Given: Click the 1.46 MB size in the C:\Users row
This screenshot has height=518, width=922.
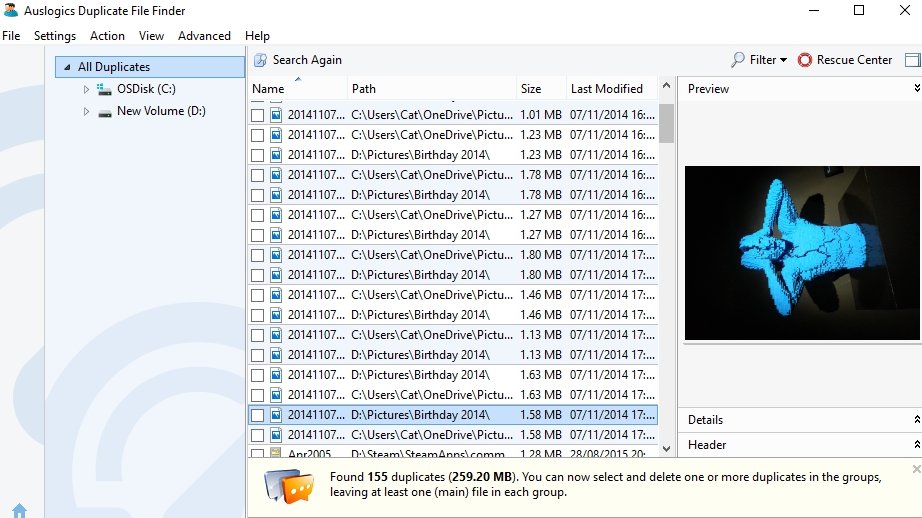Looking at the screenshot, I should point(540,295).
